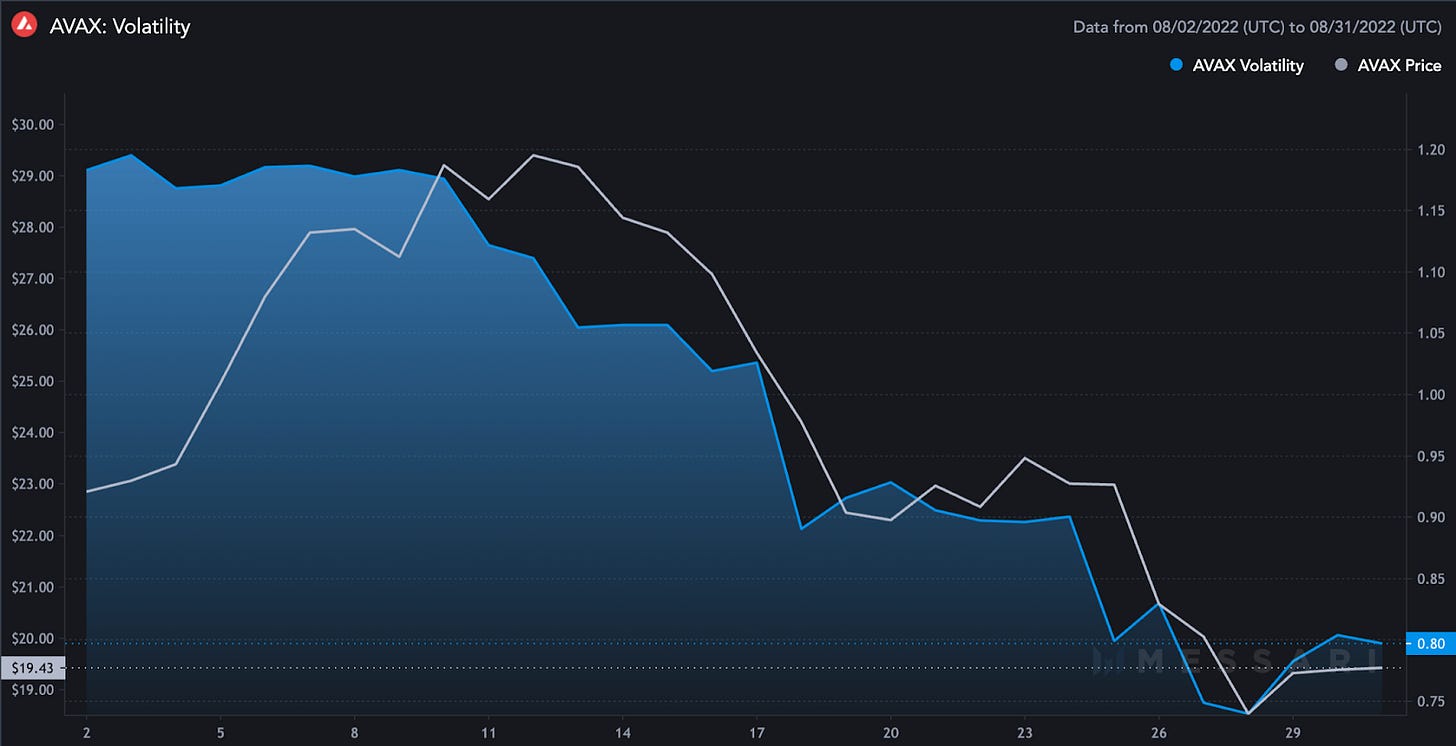The width and height of the screenshot is (1456, 746).
Task: Click the $19.43 current price label
Action: coord(32,668)
